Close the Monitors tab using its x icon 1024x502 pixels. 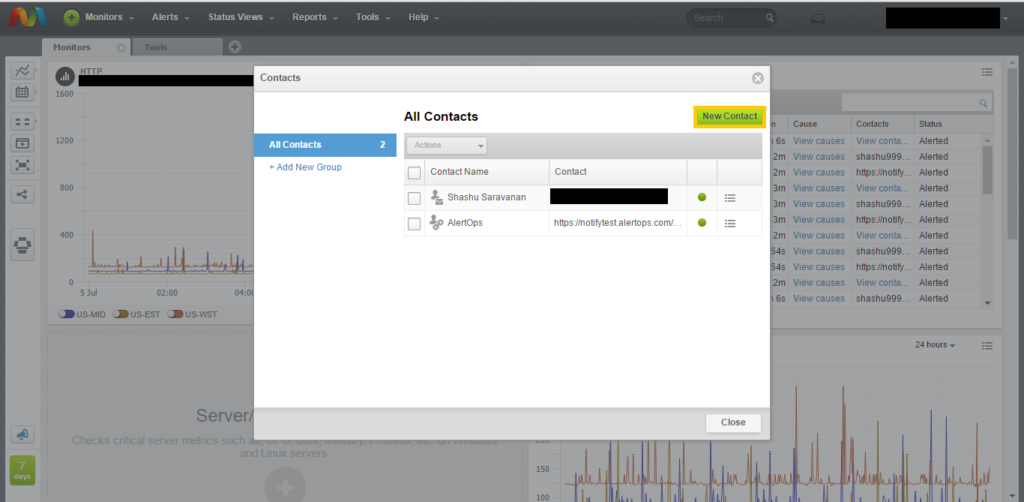point(121,48)
